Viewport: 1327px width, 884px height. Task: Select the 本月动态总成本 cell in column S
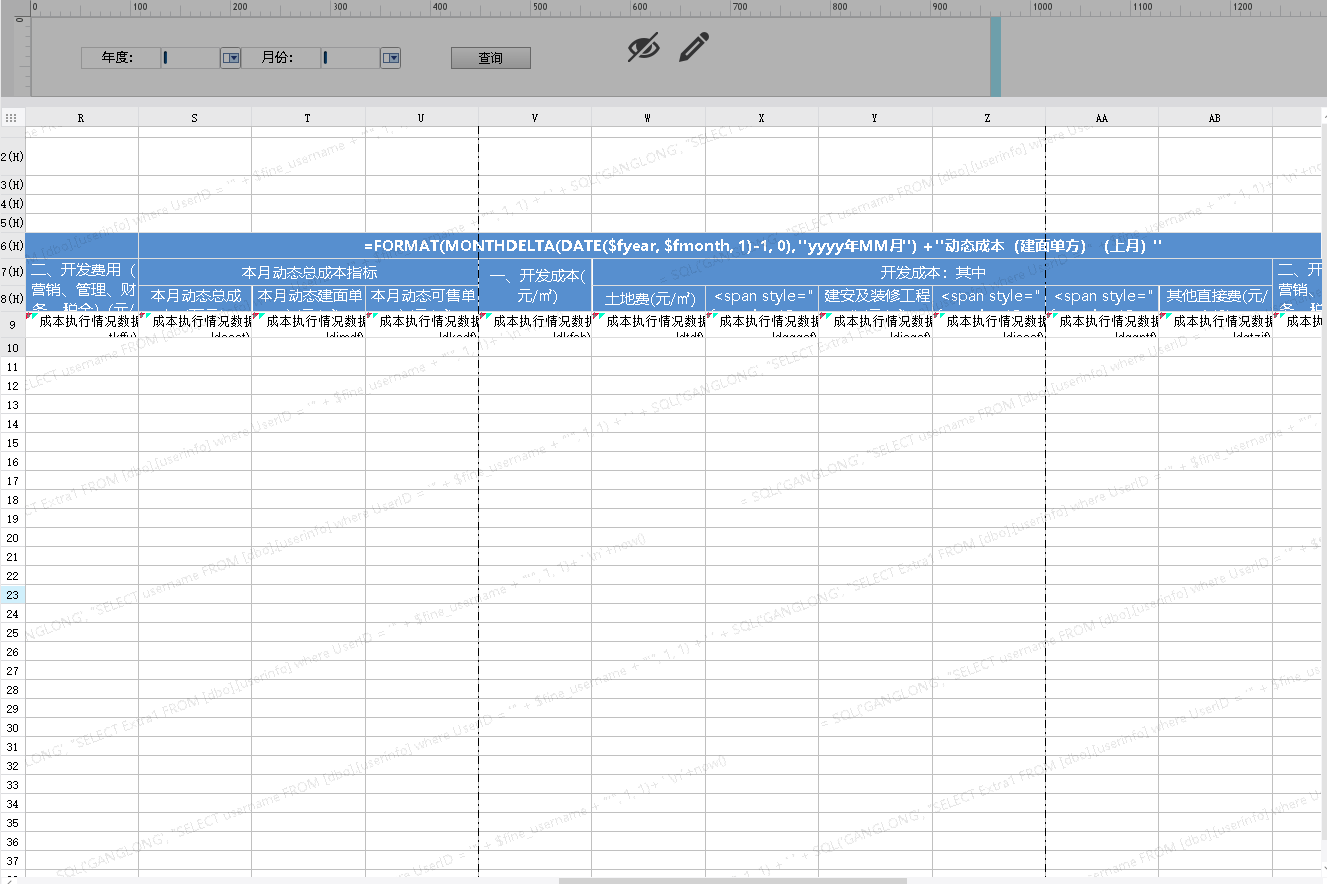tap(195, 298)
